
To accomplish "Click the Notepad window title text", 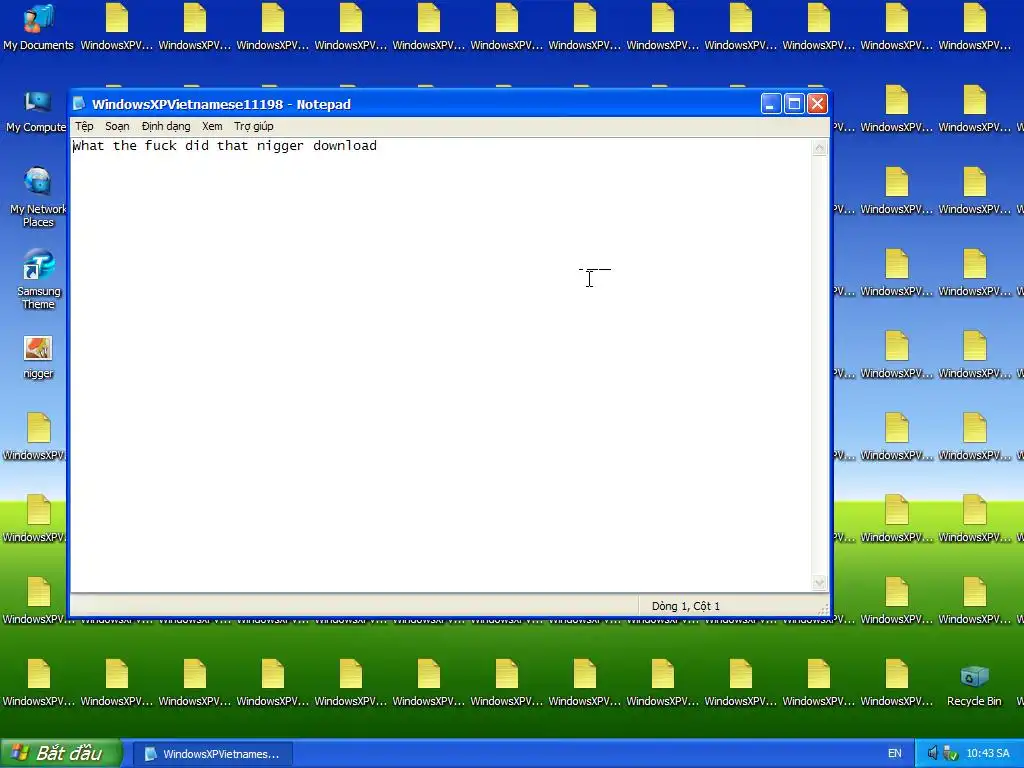I will [221, 104].
